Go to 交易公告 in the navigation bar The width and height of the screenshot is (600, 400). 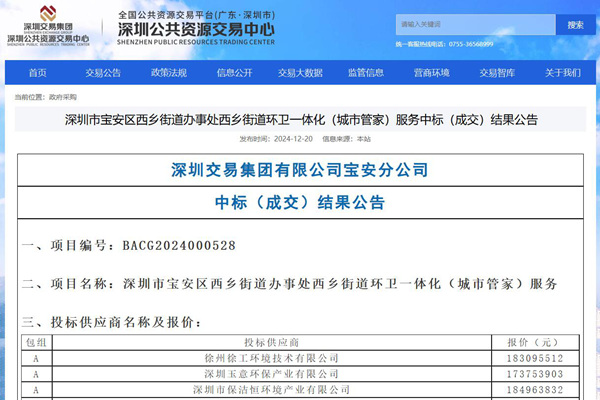click(103, 73)
